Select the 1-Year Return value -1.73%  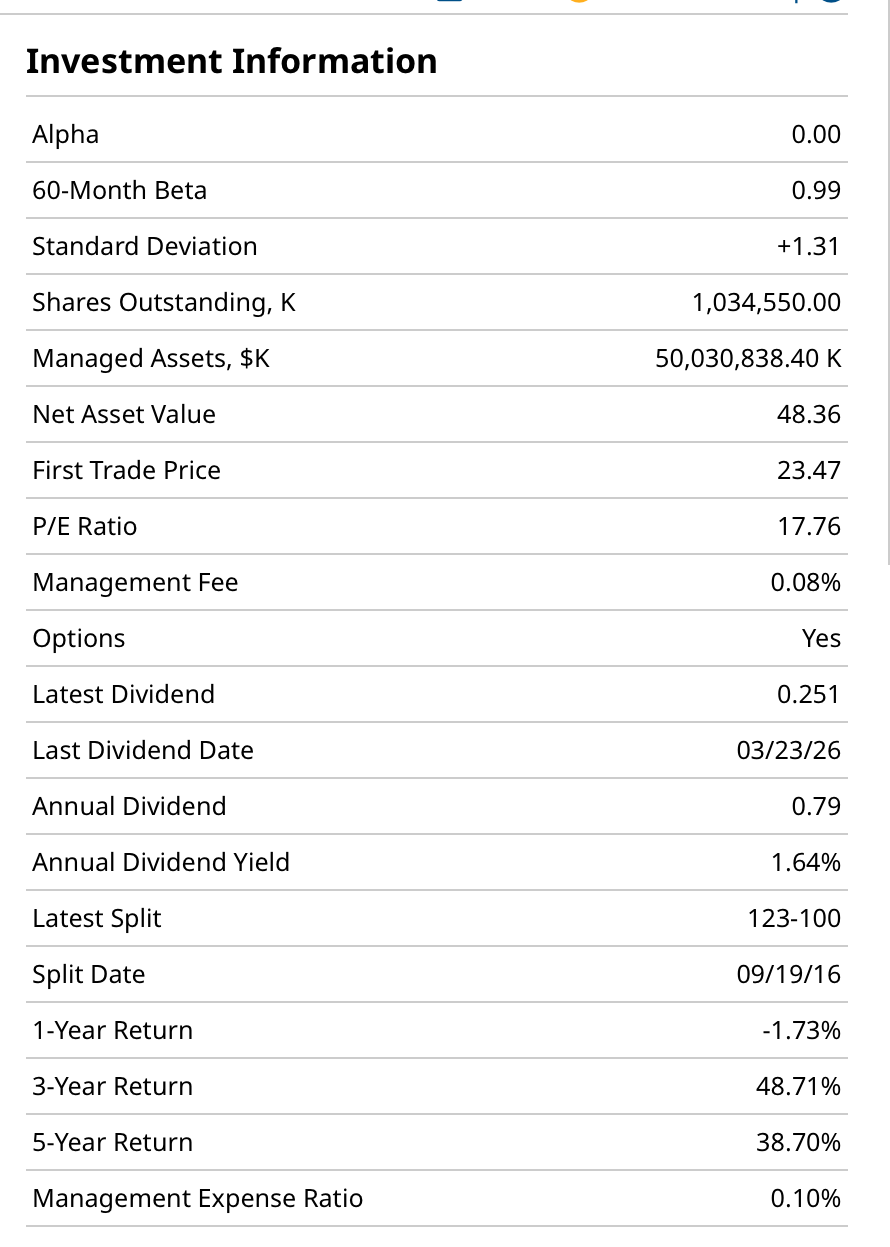801,1030
